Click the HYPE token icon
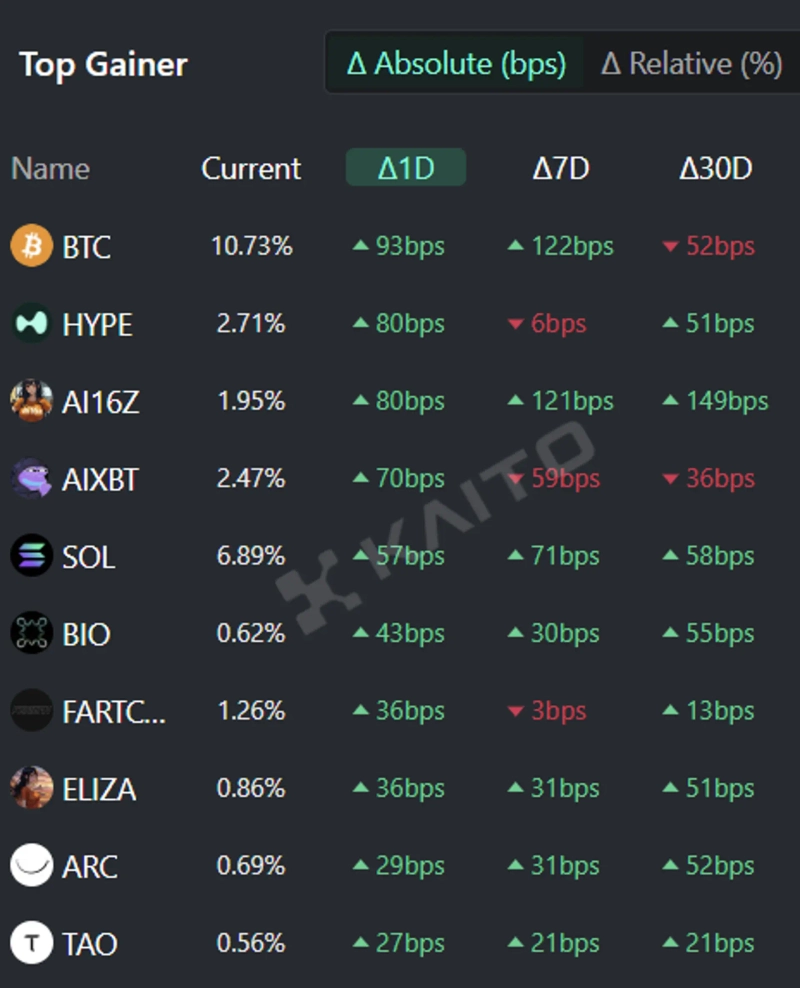The image size is (800, 988). 31,324
